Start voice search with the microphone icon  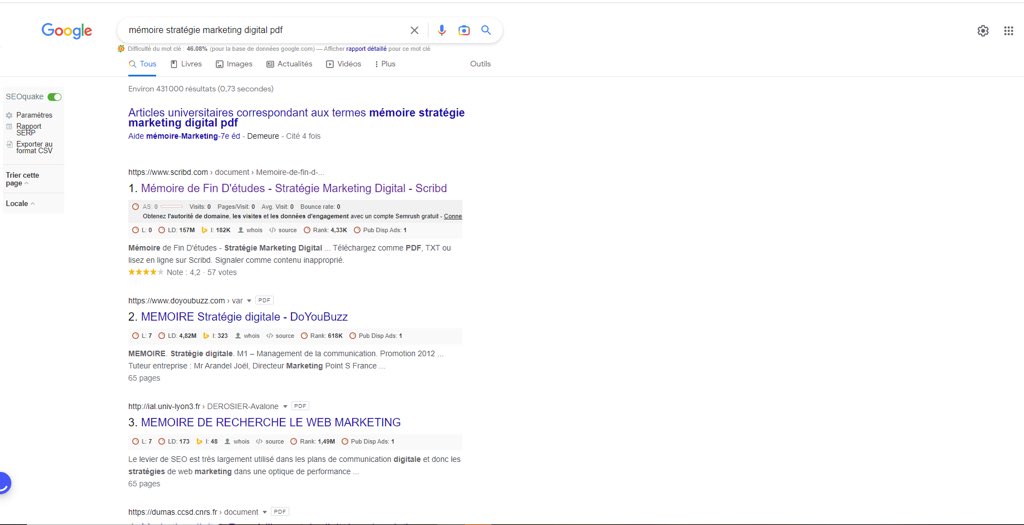441,30
